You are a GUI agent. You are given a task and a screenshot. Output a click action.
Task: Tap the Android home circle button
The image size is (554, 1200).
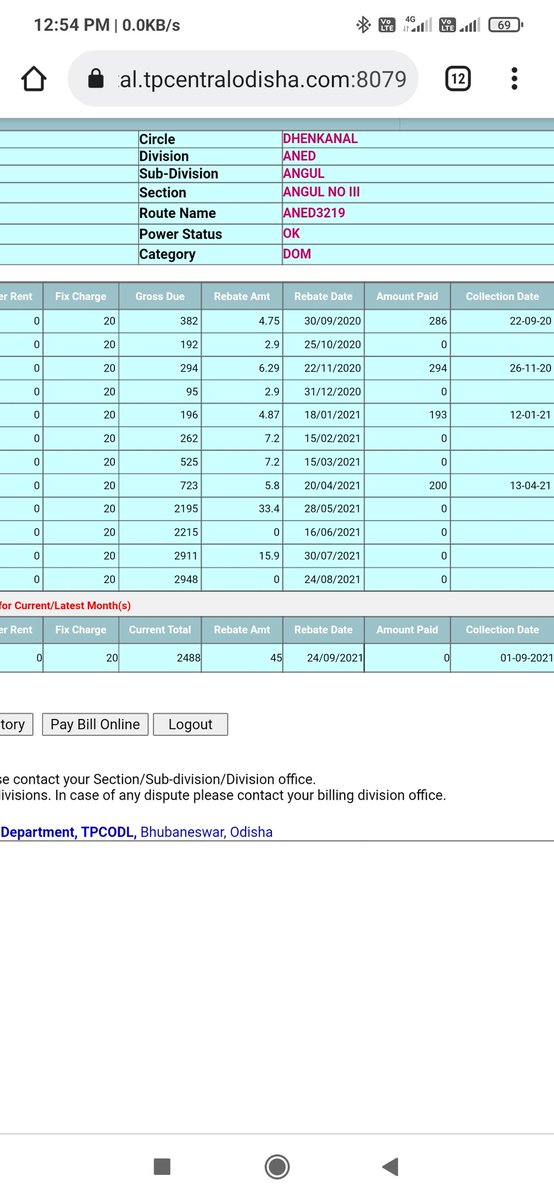(x=277, y=1166)
